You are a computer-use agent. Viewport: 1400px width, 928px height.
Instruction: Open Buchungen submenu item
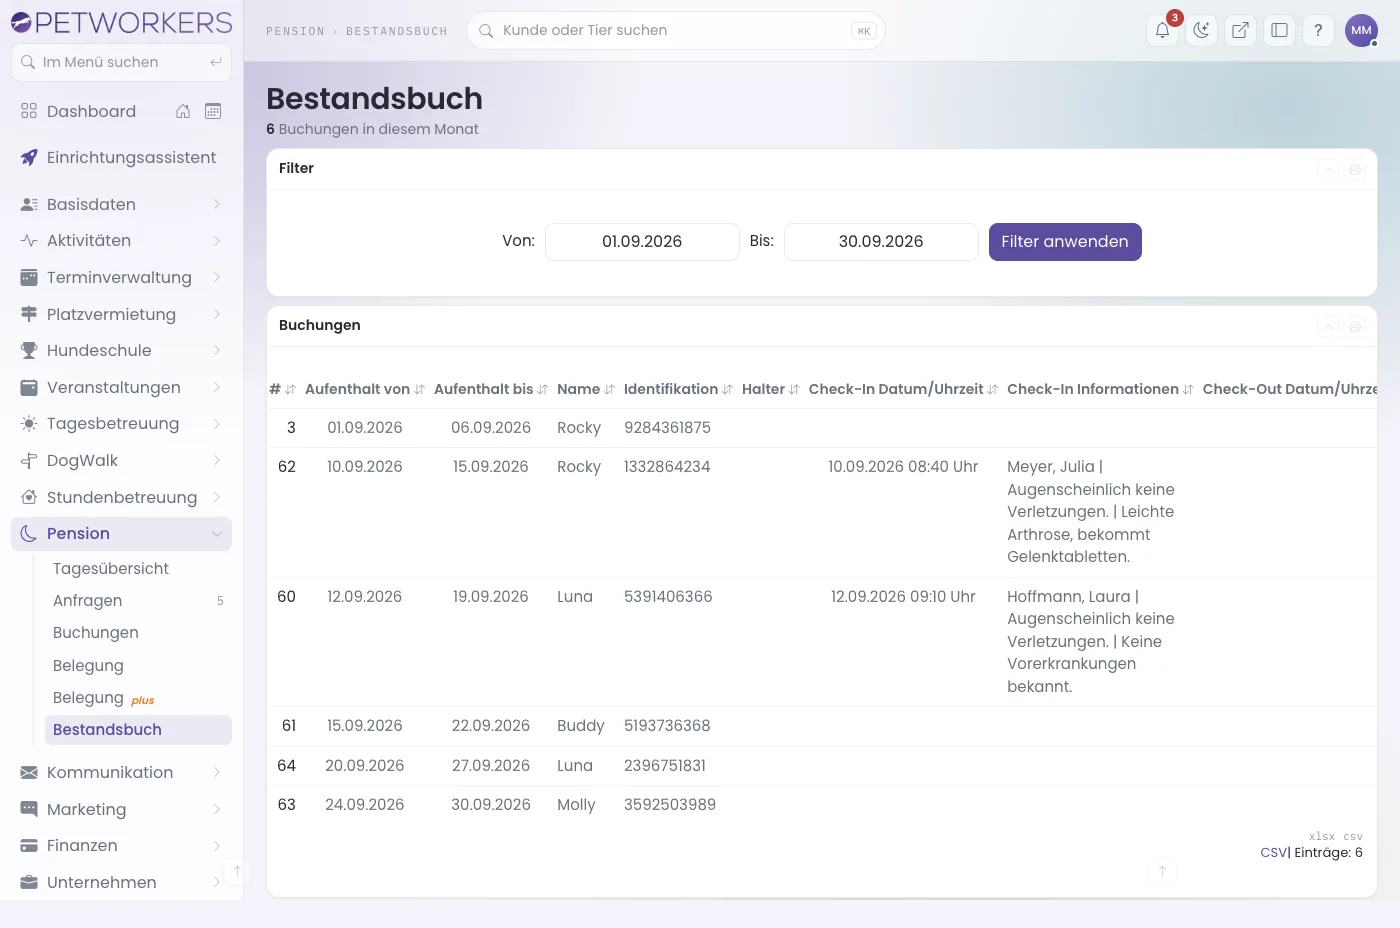[x=138, y=632]
